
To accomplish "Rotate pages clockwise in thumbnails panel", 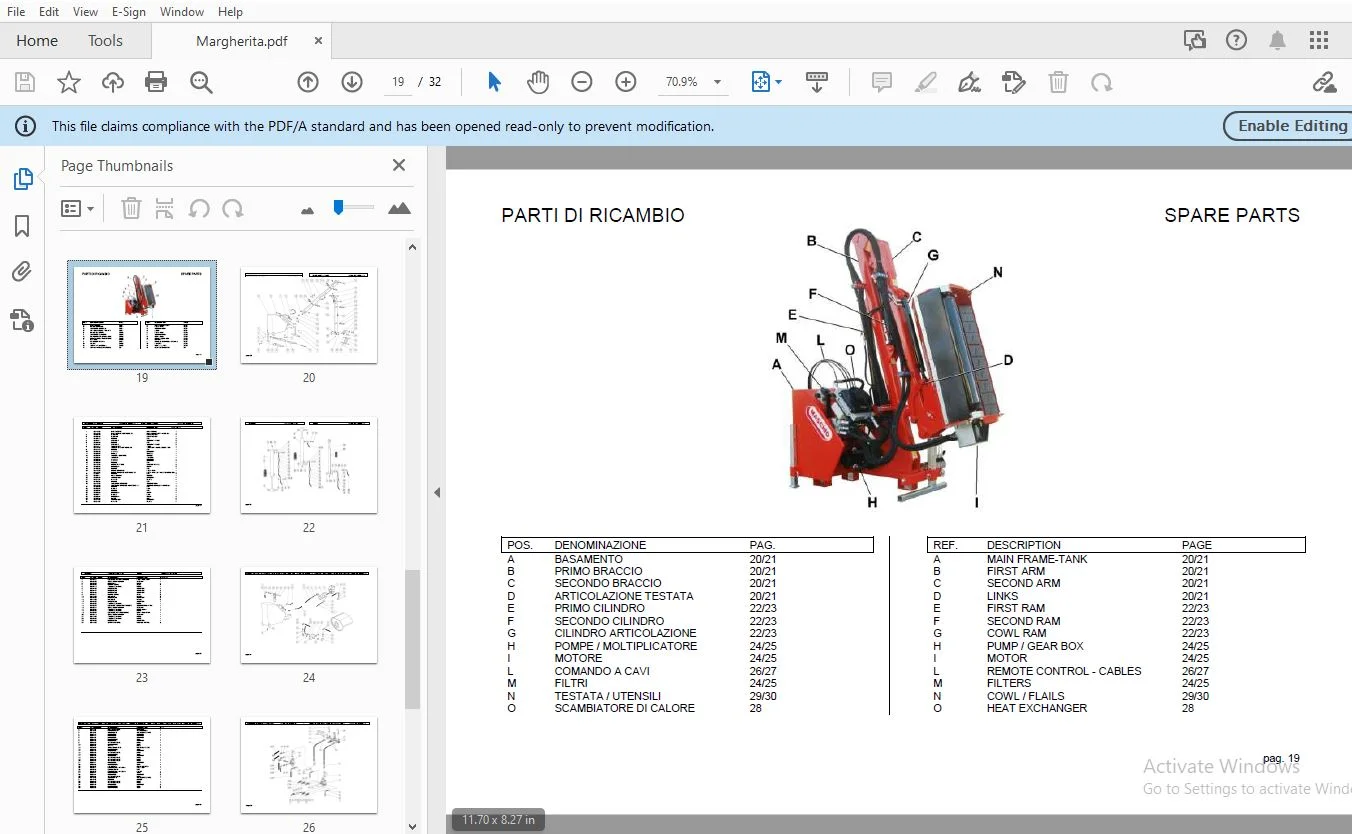I will [x=233, y=208].
